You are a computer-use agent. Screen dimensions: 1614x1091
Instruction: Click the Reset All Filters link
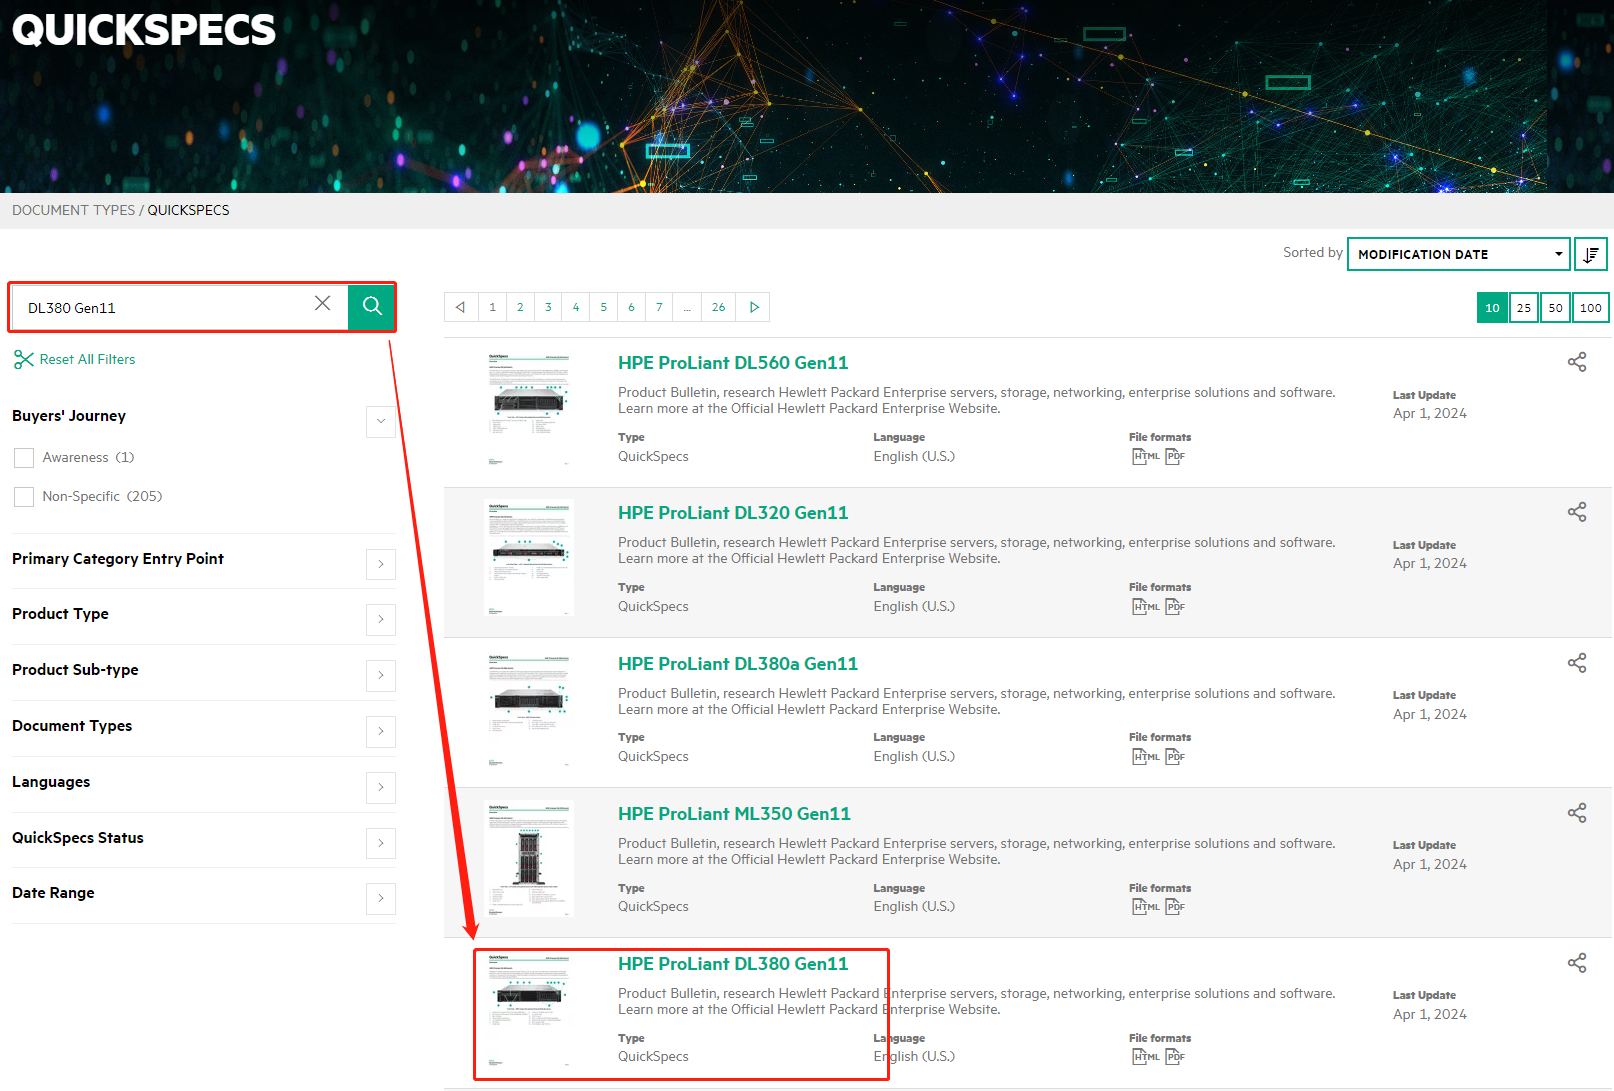click(x=87, y=359)
